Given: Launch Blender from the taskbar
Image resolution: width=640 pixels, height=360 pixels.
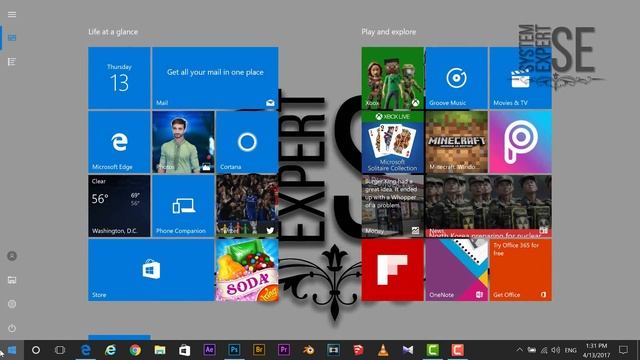Looking at the screenshot, I should pos(309,350).
